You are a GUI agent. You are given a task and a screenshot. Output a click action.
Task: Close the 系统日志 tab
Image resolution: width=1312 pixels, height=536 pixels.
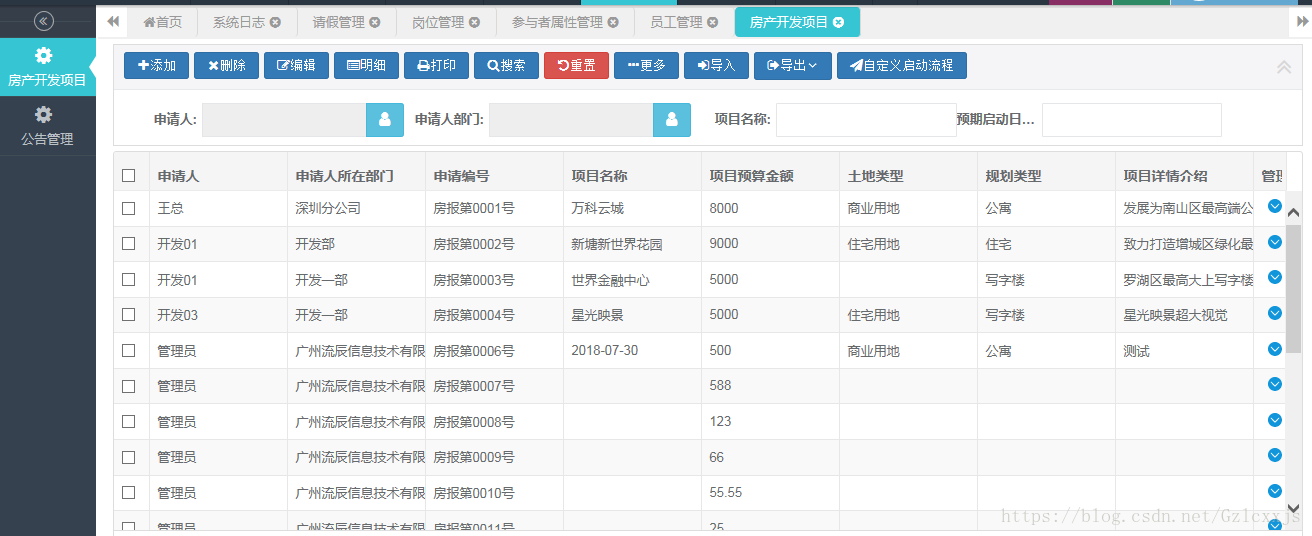tap(275, 22)
